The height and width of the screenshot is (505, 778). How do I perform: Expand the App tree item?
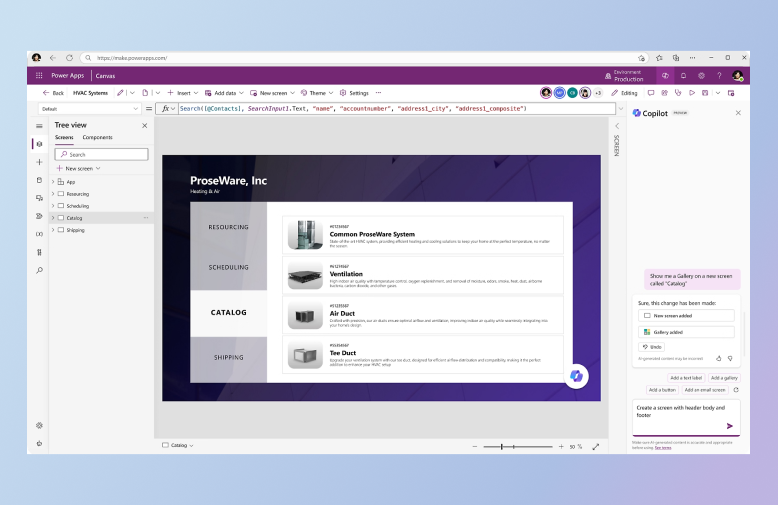(x=53, y=182)
